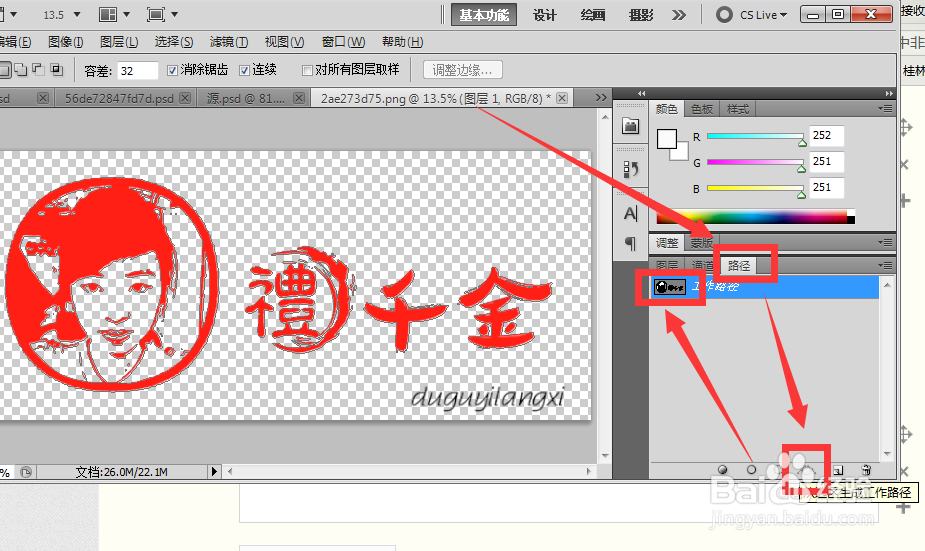Show hidden document tabs via >> chevron
The image size is (925, 551).
[x=601, y=97]
